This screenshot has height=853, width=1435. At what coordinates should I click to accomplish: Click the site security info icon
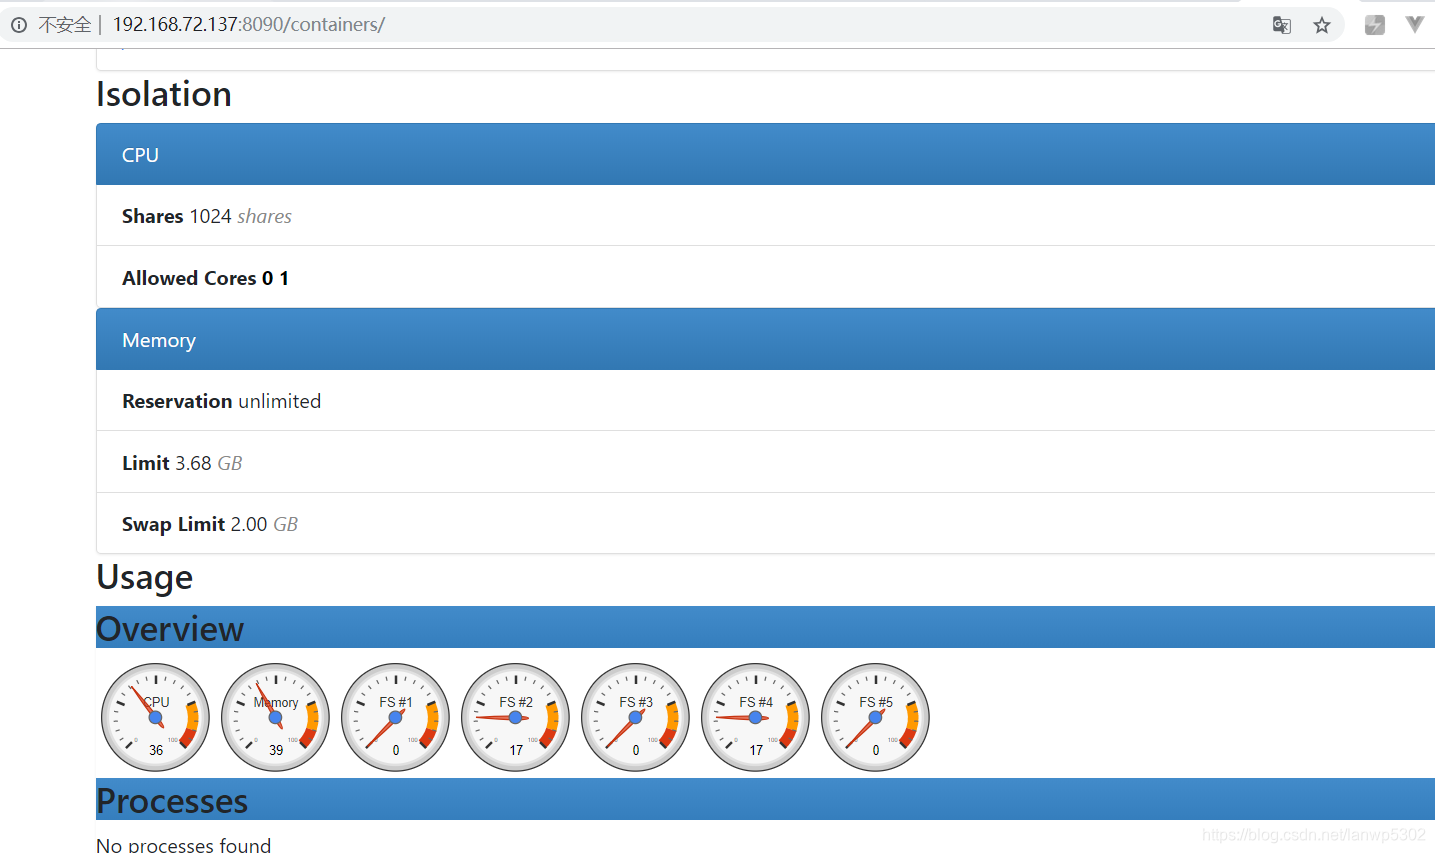click(19, 25)
